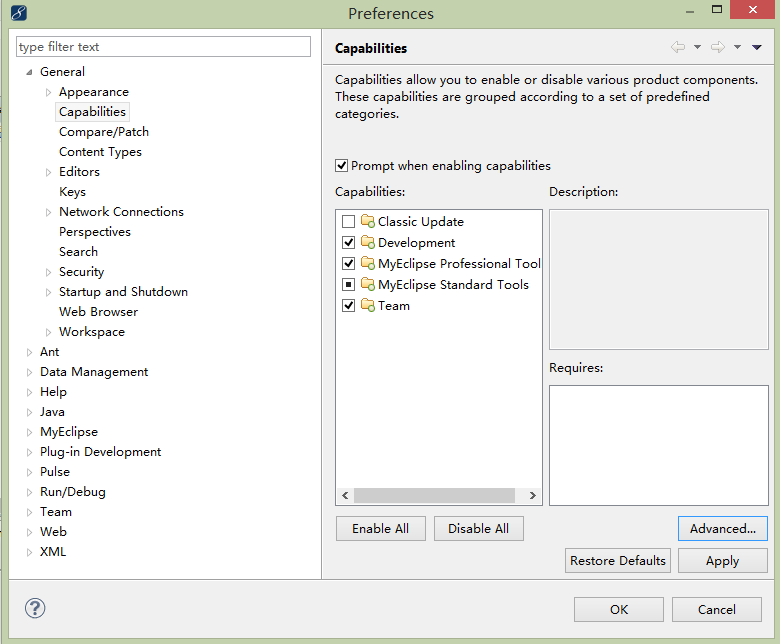Click the type filter text field
Screen dimensions: 780x644
tap(163, 47)
